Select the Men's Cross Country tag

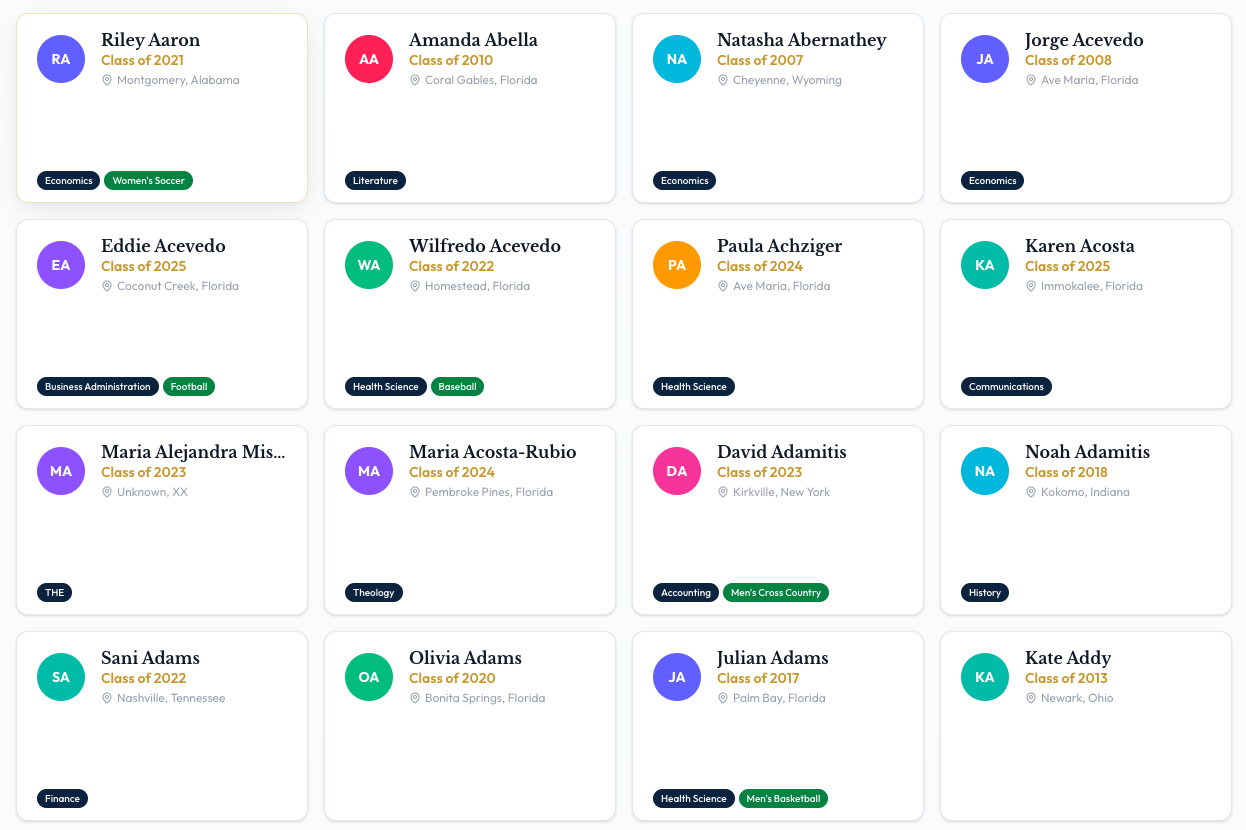776,593
